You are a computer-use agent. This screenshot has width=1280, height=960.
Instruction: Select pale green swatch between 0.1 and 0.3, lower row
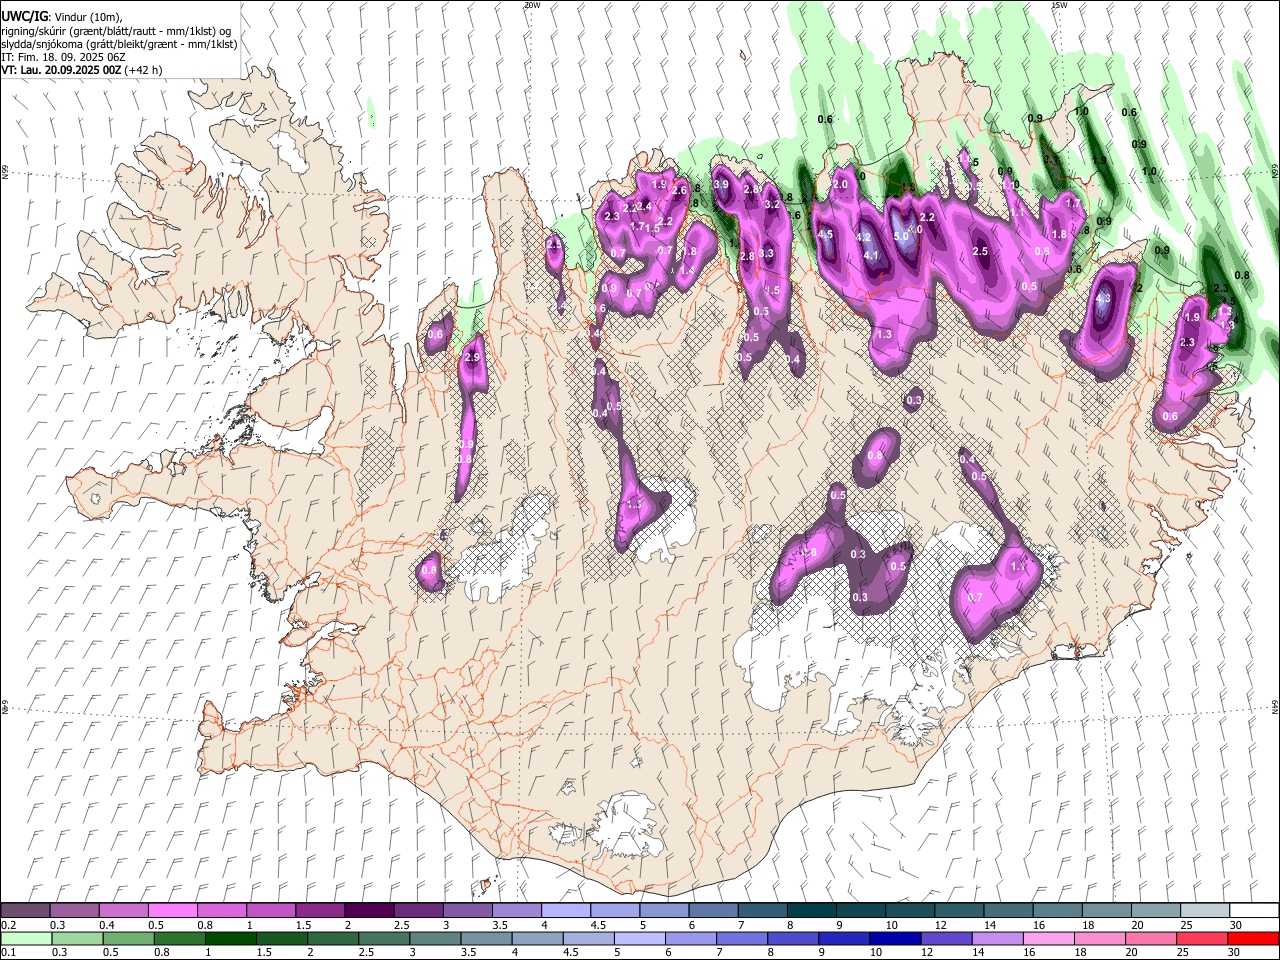(x=25, y=939)
